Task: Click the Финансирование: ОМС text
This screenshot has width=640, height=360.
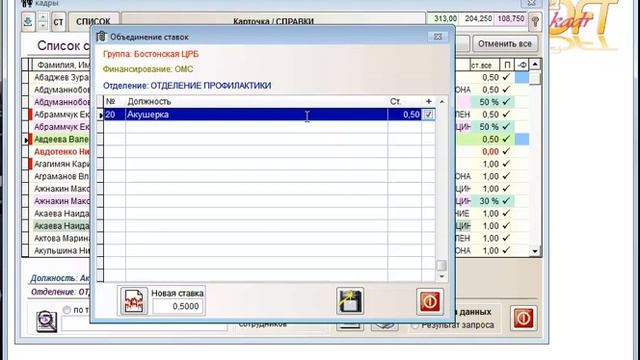Action: pyautogui.click(x=148, y=69)
